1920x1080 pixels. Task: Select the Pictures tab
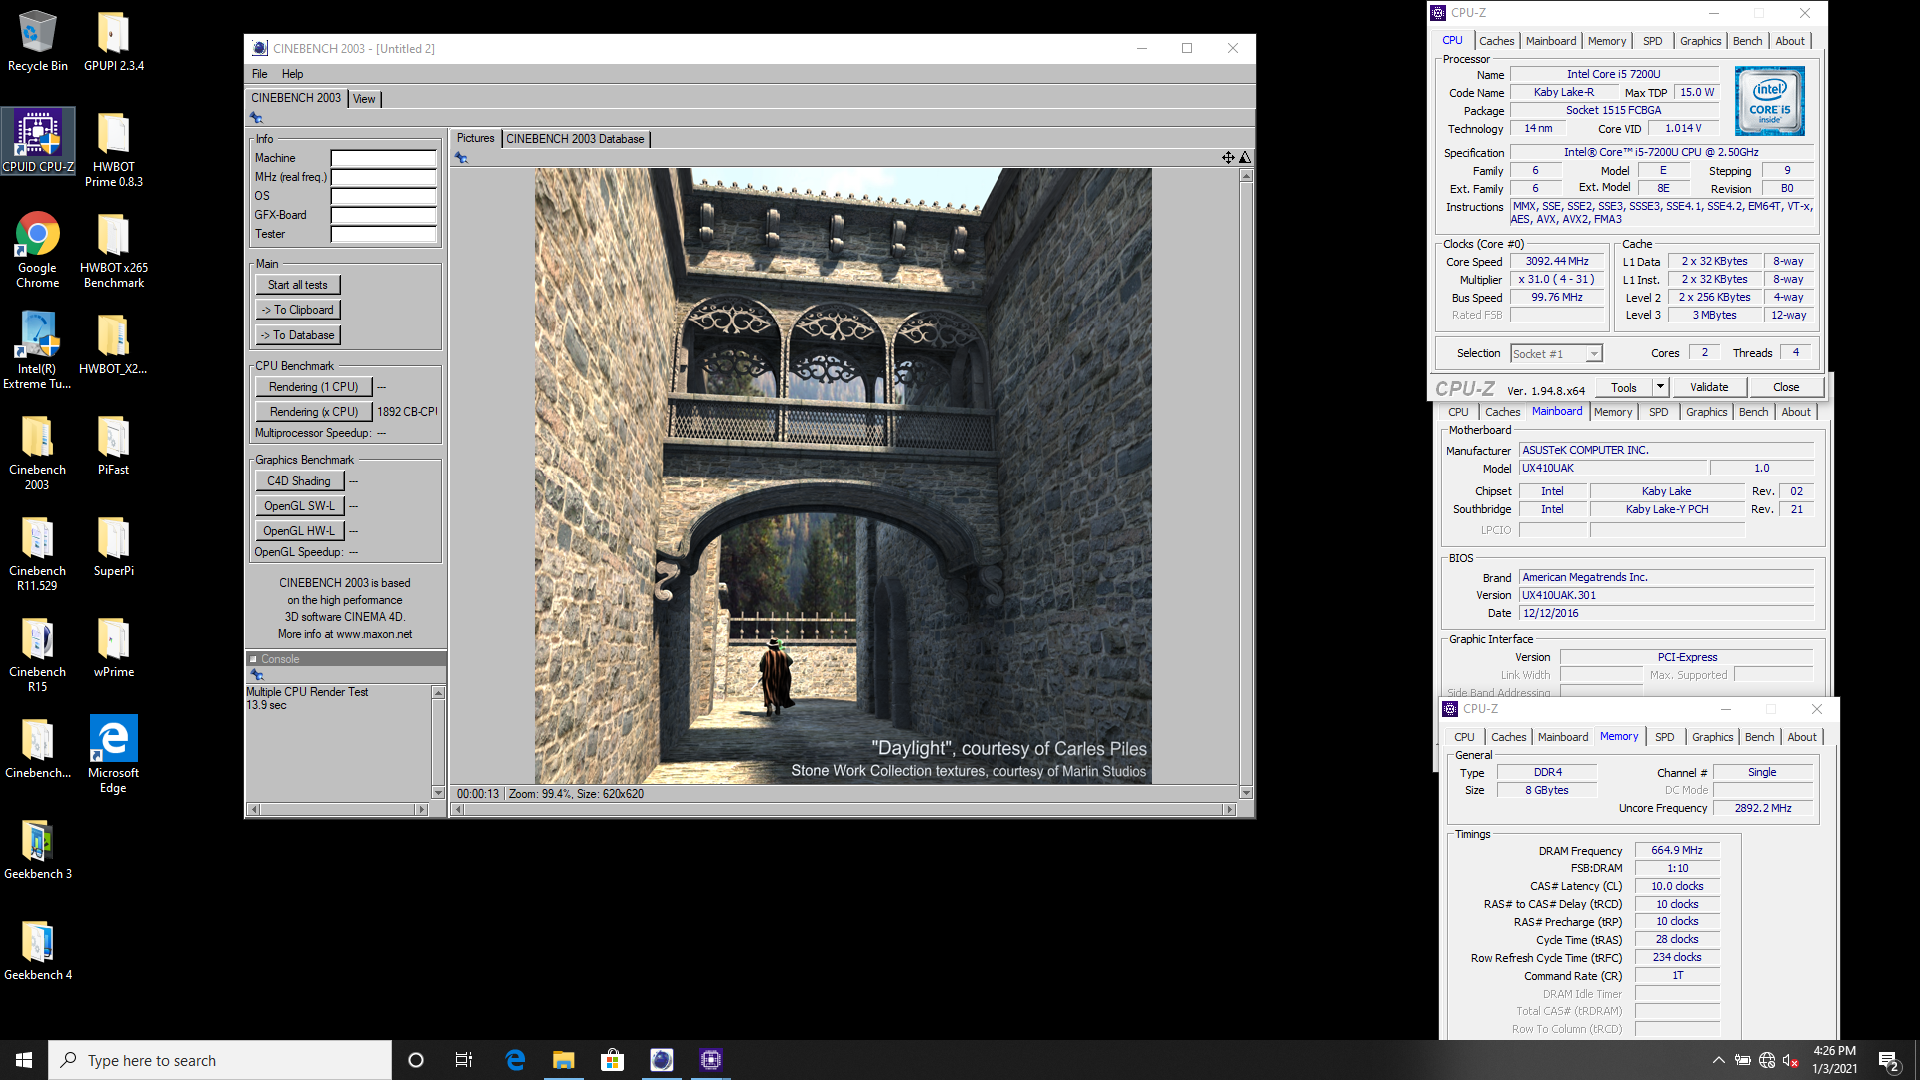[x=475, y=139]
